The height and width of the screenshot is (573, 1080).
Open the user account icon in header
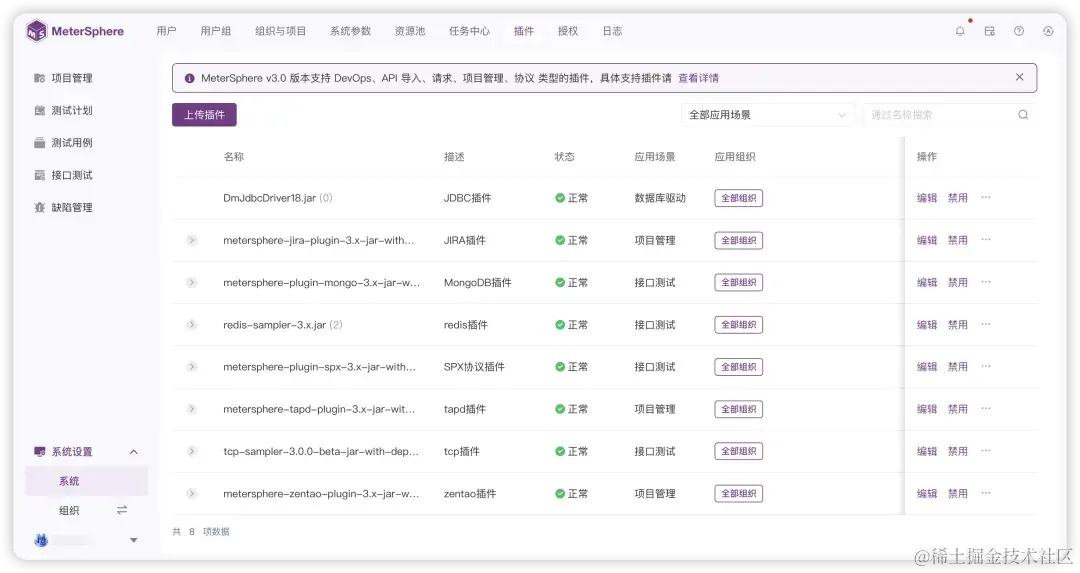coord(1048,31)
